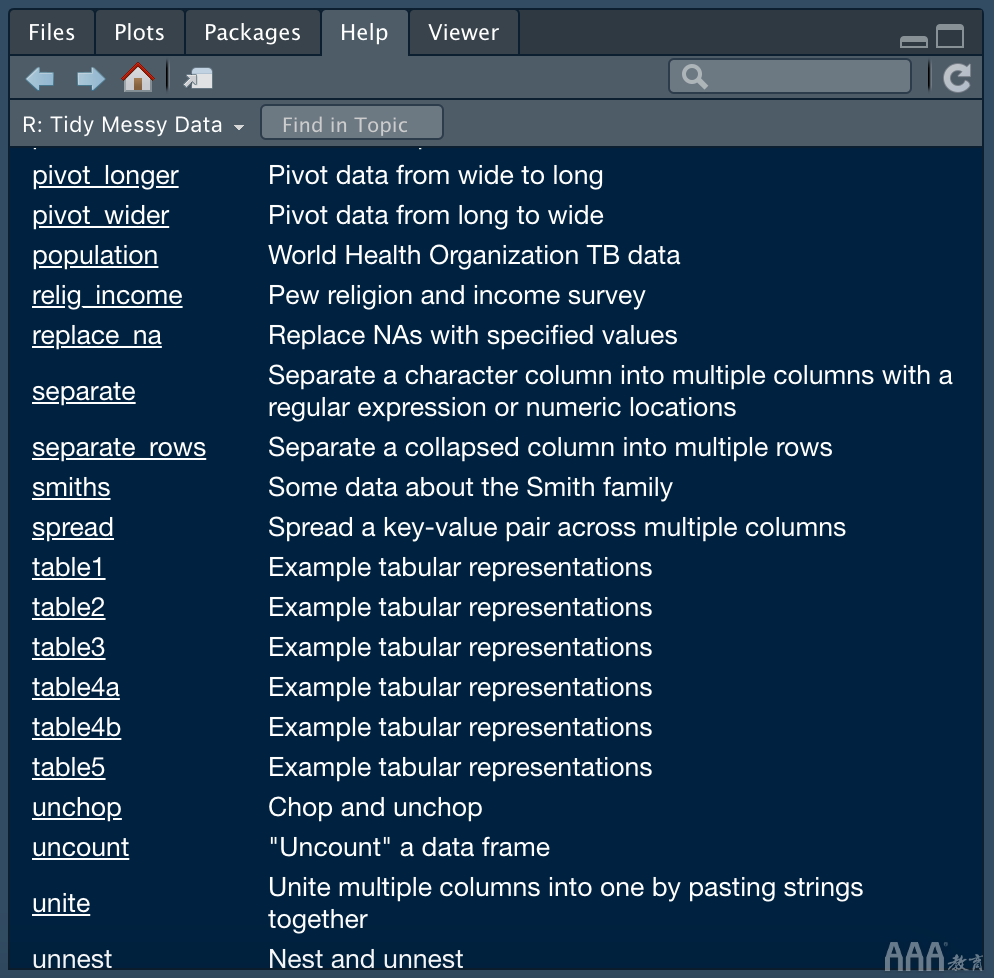The height and width of the screenshot is (978, 994).
Task: Open the table4a help link
Action: tap(76, 688)
